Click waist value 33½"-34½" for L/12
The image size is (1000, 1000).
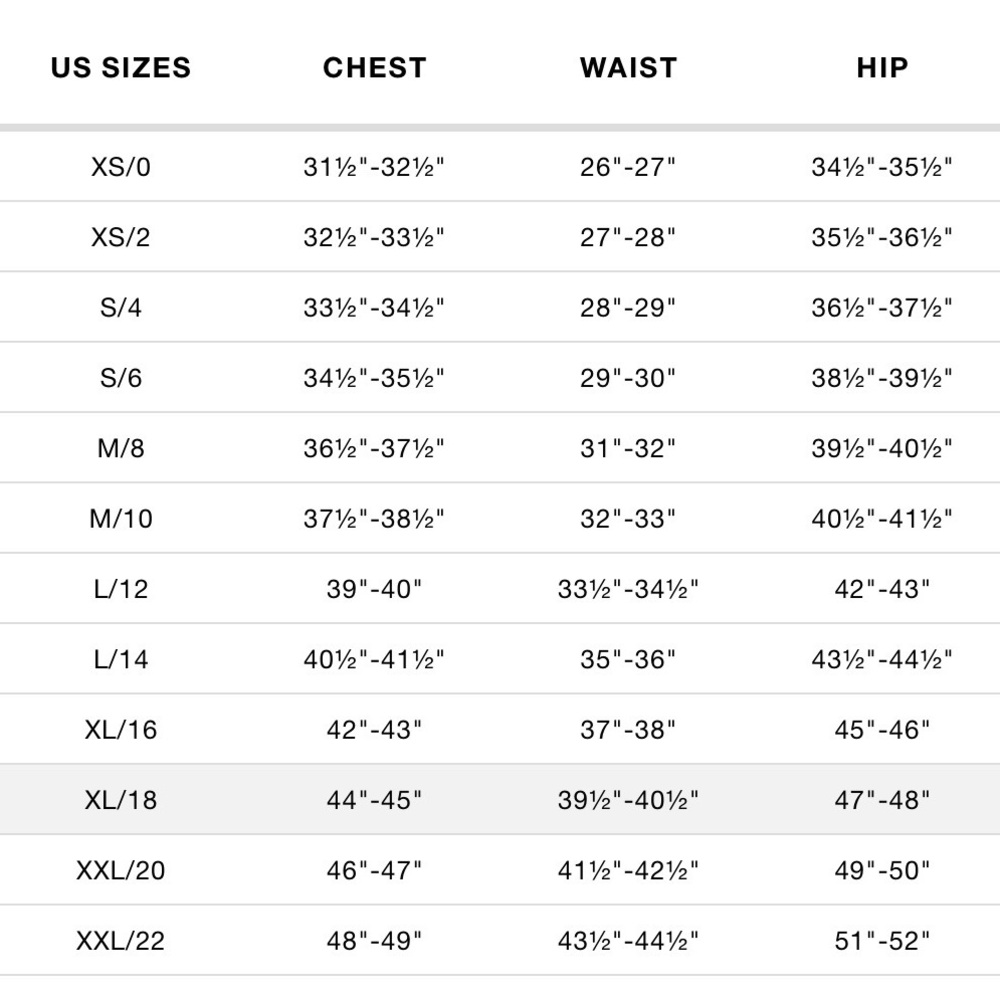pos(628,589)
